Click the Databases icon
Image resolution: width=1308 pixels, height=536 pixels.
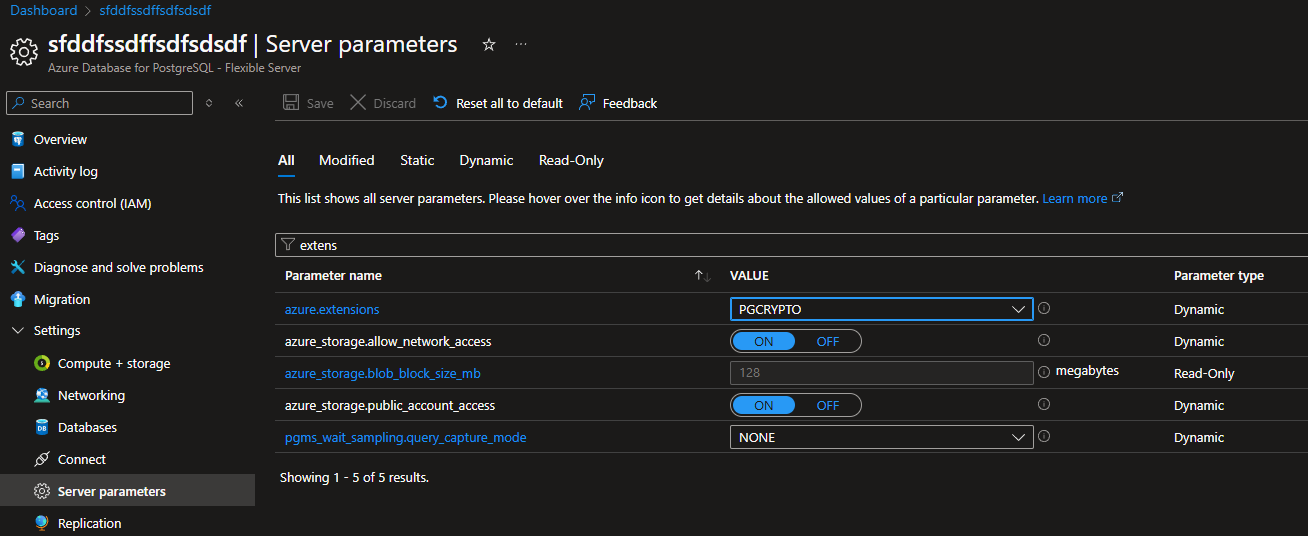coord(42,427)
